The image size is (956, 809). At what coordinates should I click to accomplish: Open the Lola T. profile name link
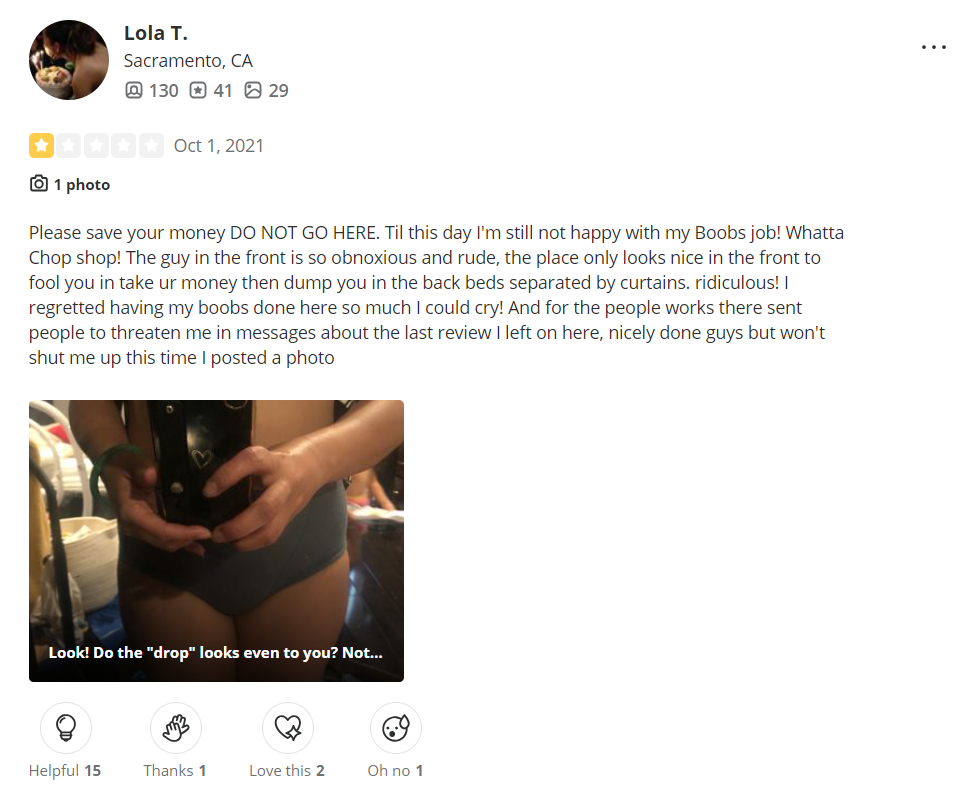click(155, 33)
